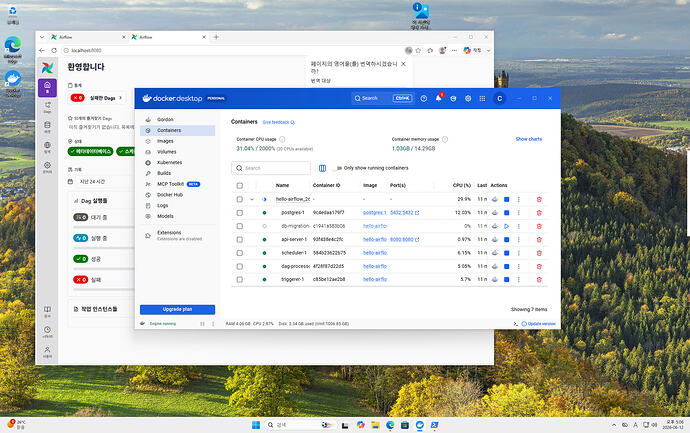Check the triggerer-1 row checkbox

(239, 279)
